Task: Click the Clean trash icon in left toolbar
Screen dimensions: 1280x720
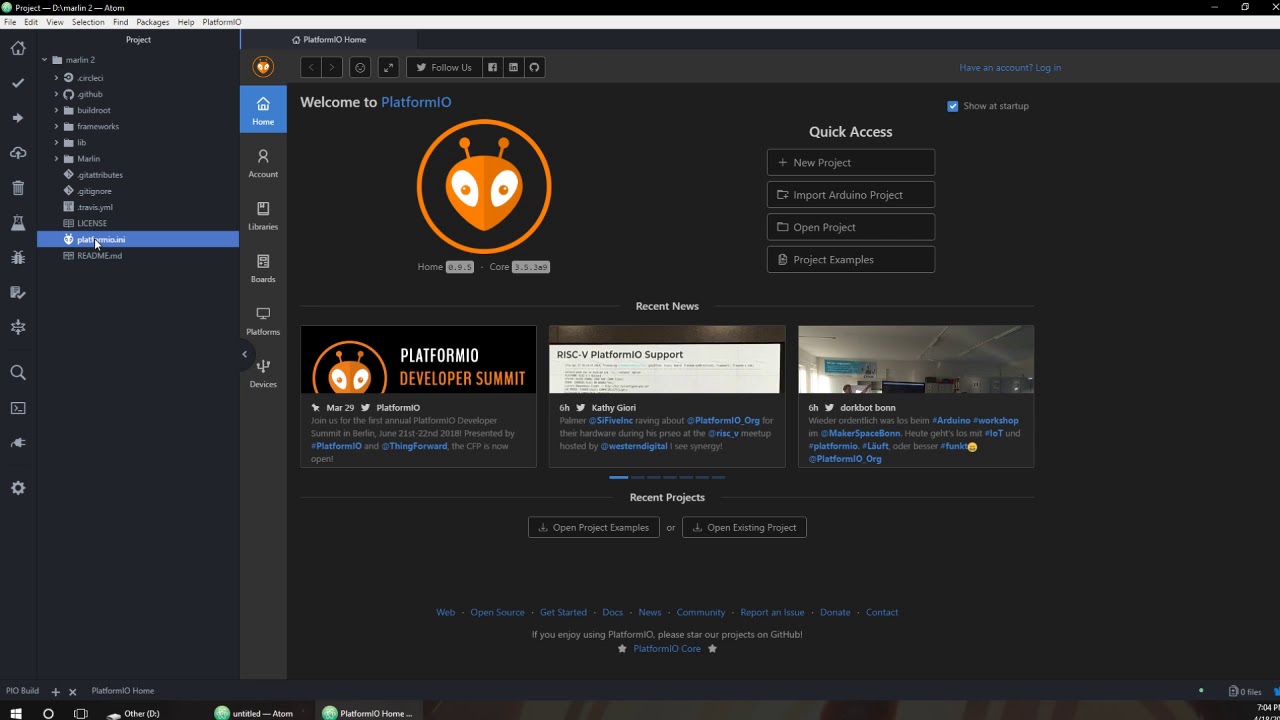Action: click(18, 188)
